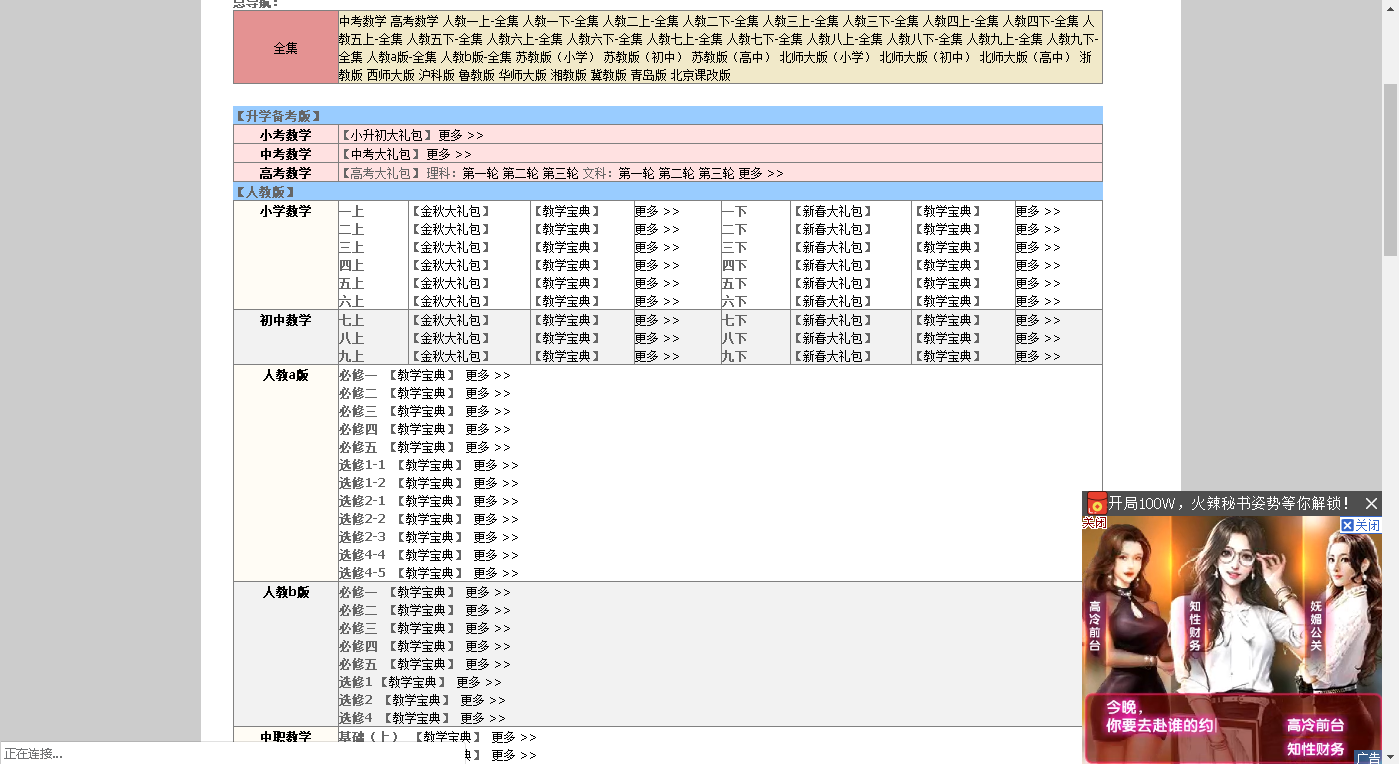Choose 高冷前台 option in the ad banner
This screenshot has height=764, width=1399.
click(x=1315, y=725)
